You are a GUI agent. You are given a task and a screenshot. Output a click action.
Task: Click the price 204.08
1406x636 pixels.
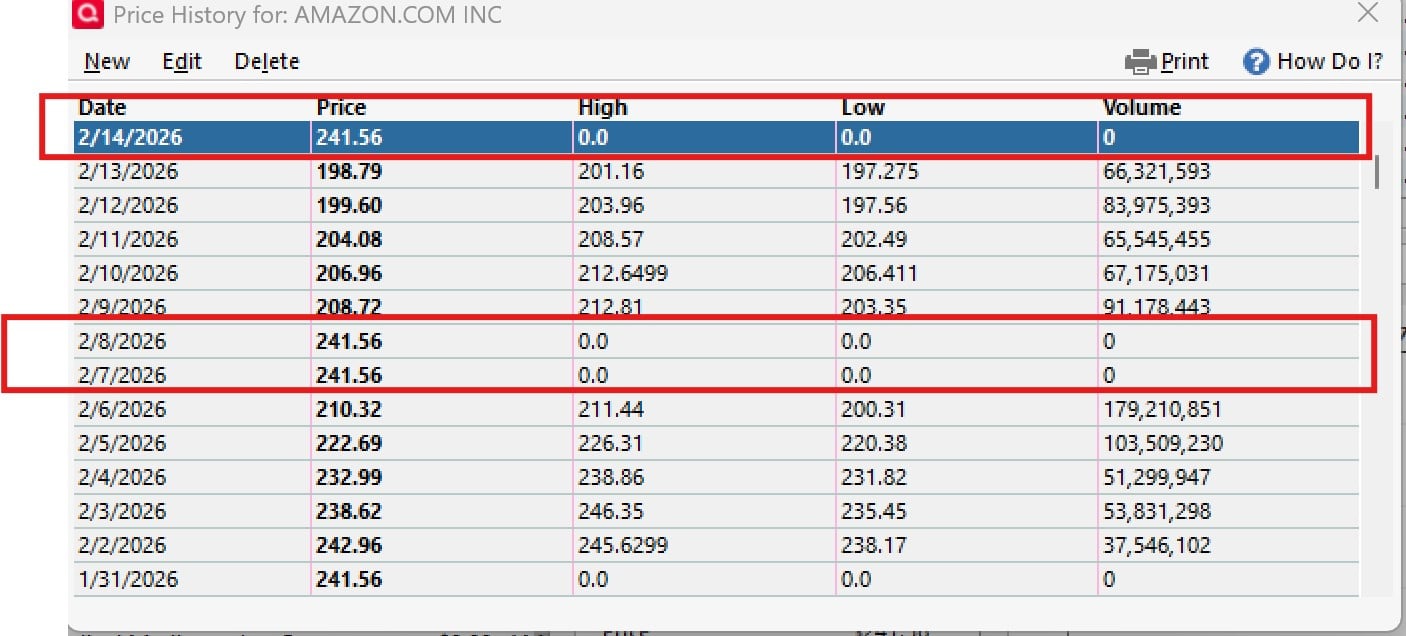click(349, 240)
